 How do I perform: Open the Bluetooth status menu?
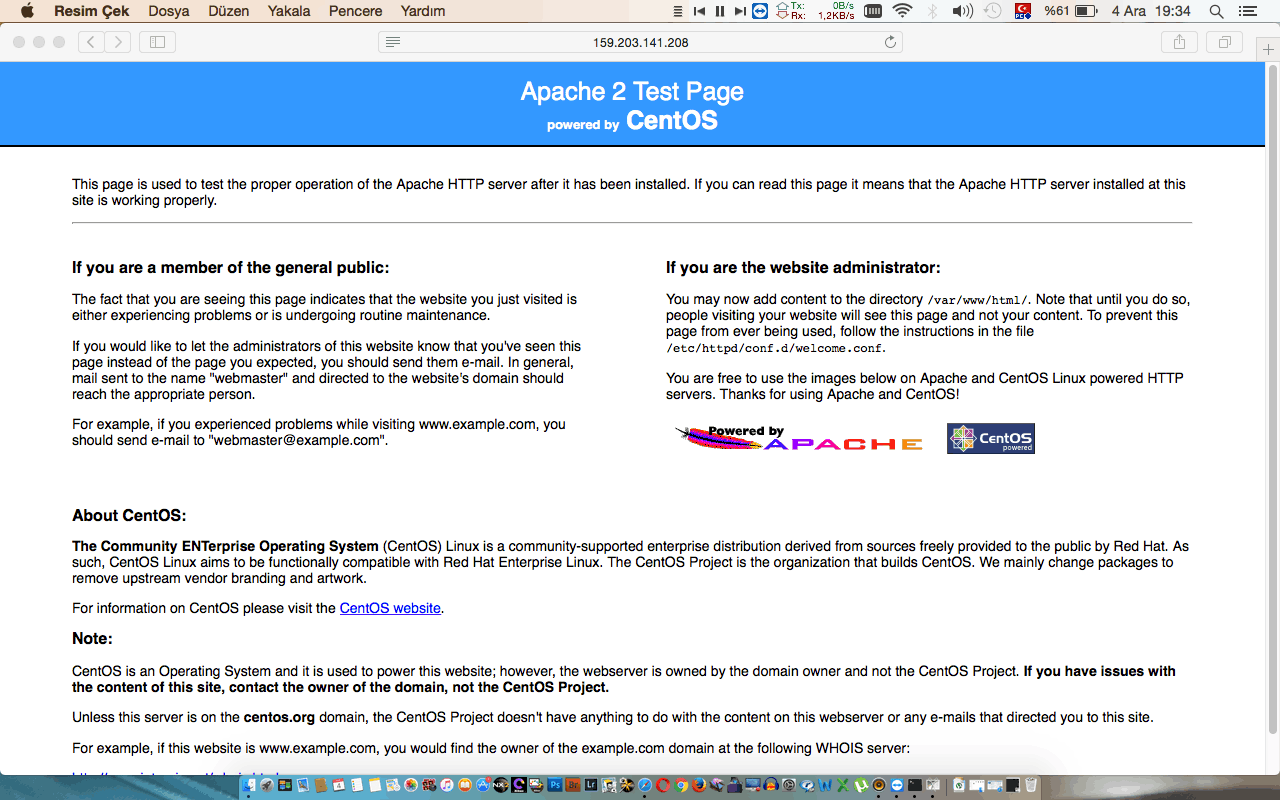point(933,11)
